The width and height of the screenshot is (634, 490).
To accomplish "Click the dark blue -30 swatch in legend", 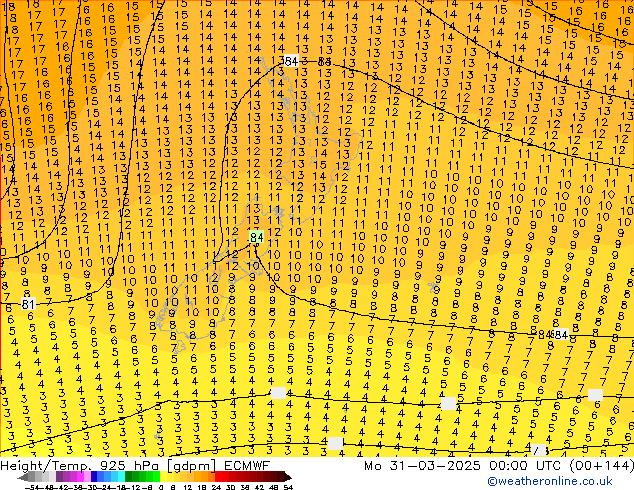I will click(x=94, y=477).
